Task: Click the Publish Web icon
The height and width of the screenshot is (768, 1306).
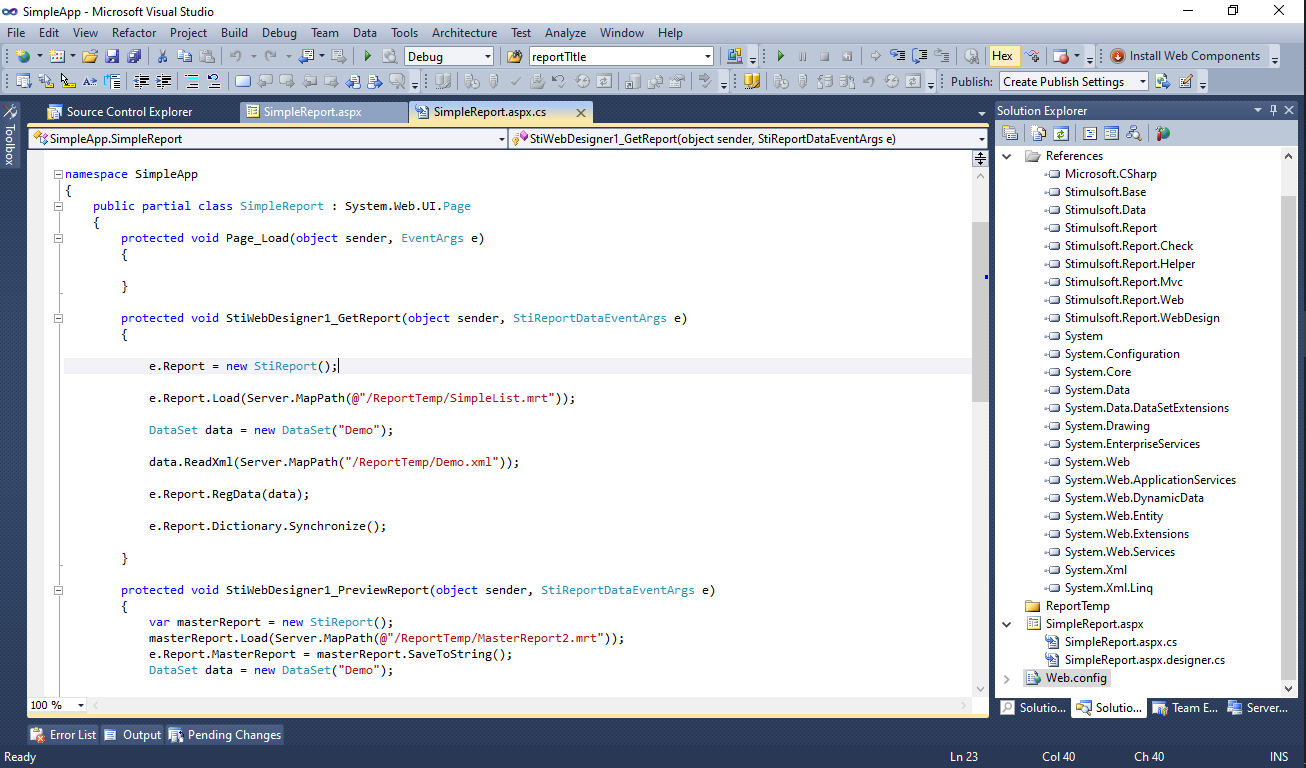Action: tap(1163, 82)
